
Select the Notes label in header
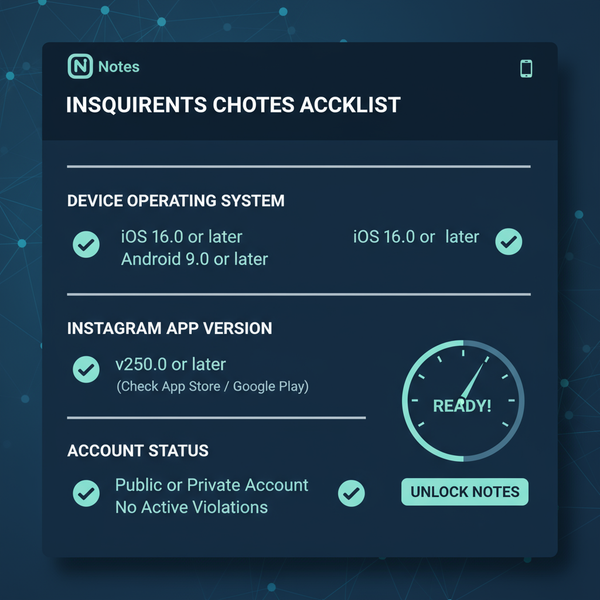point(119,67)
